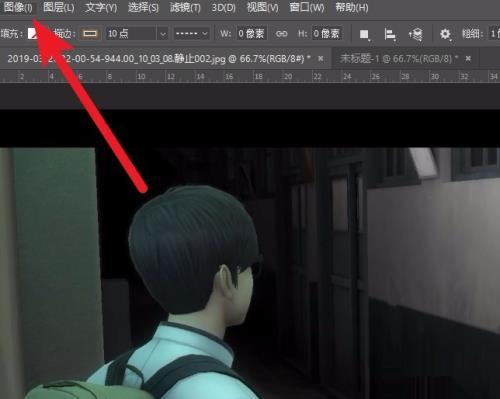Expand the stroke width dropdown arrow
The image size is (500, 399).
[163, 34]
